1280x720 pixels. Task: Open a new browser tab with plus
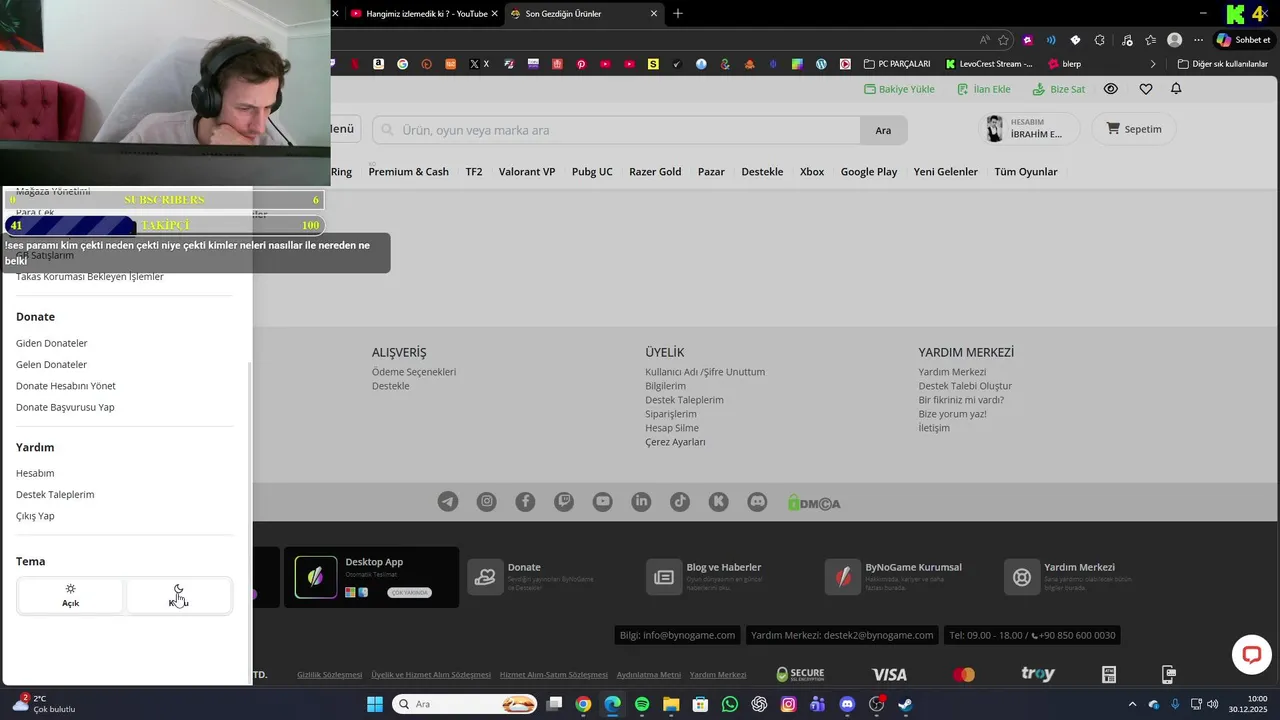pos(678,14)
